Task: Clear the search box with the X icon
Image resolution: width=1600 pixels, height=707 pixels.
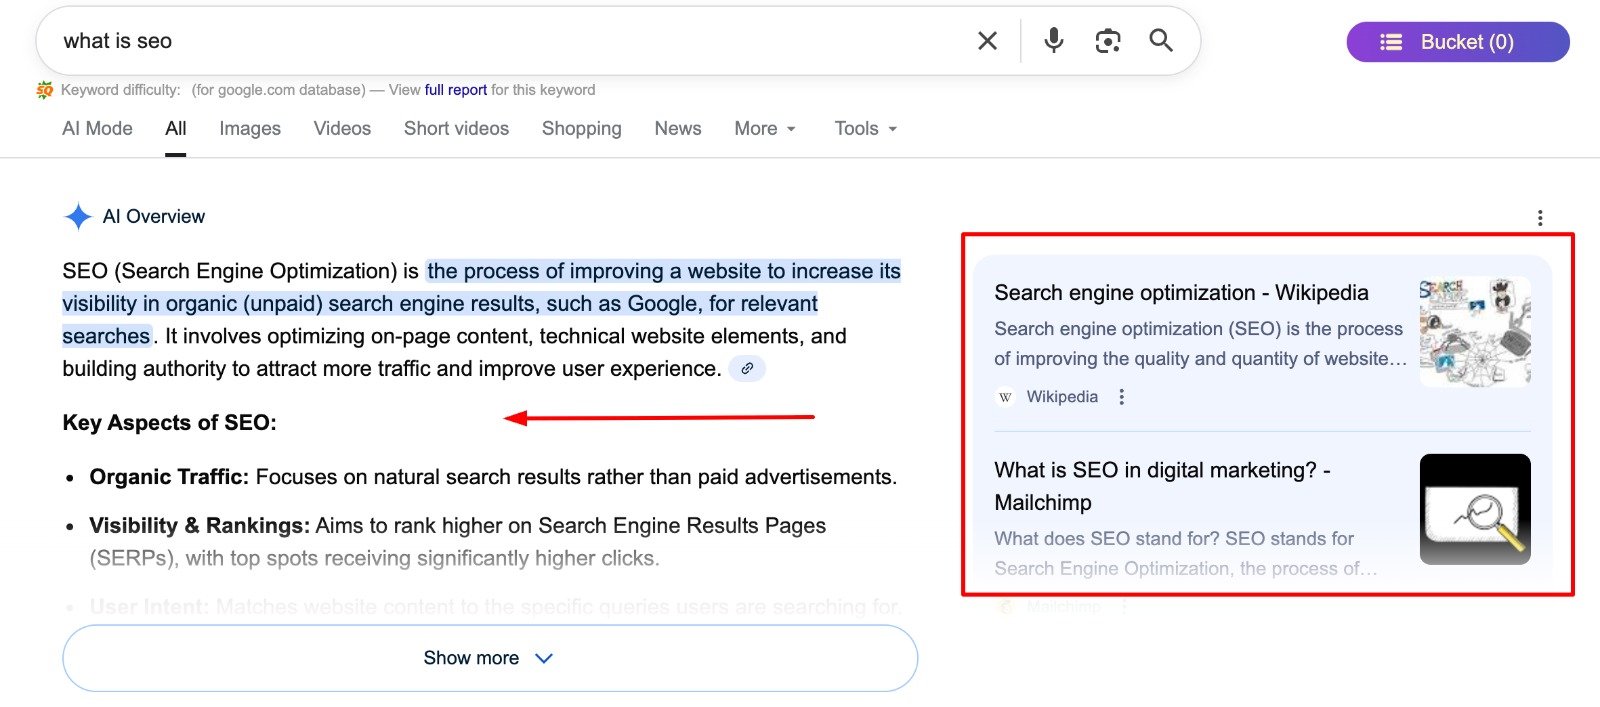Action: [987, 41]
